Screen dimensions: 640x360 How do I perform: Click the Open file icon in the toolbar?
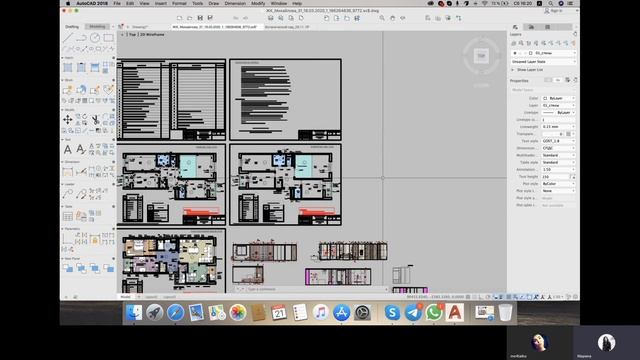point(189,18)
